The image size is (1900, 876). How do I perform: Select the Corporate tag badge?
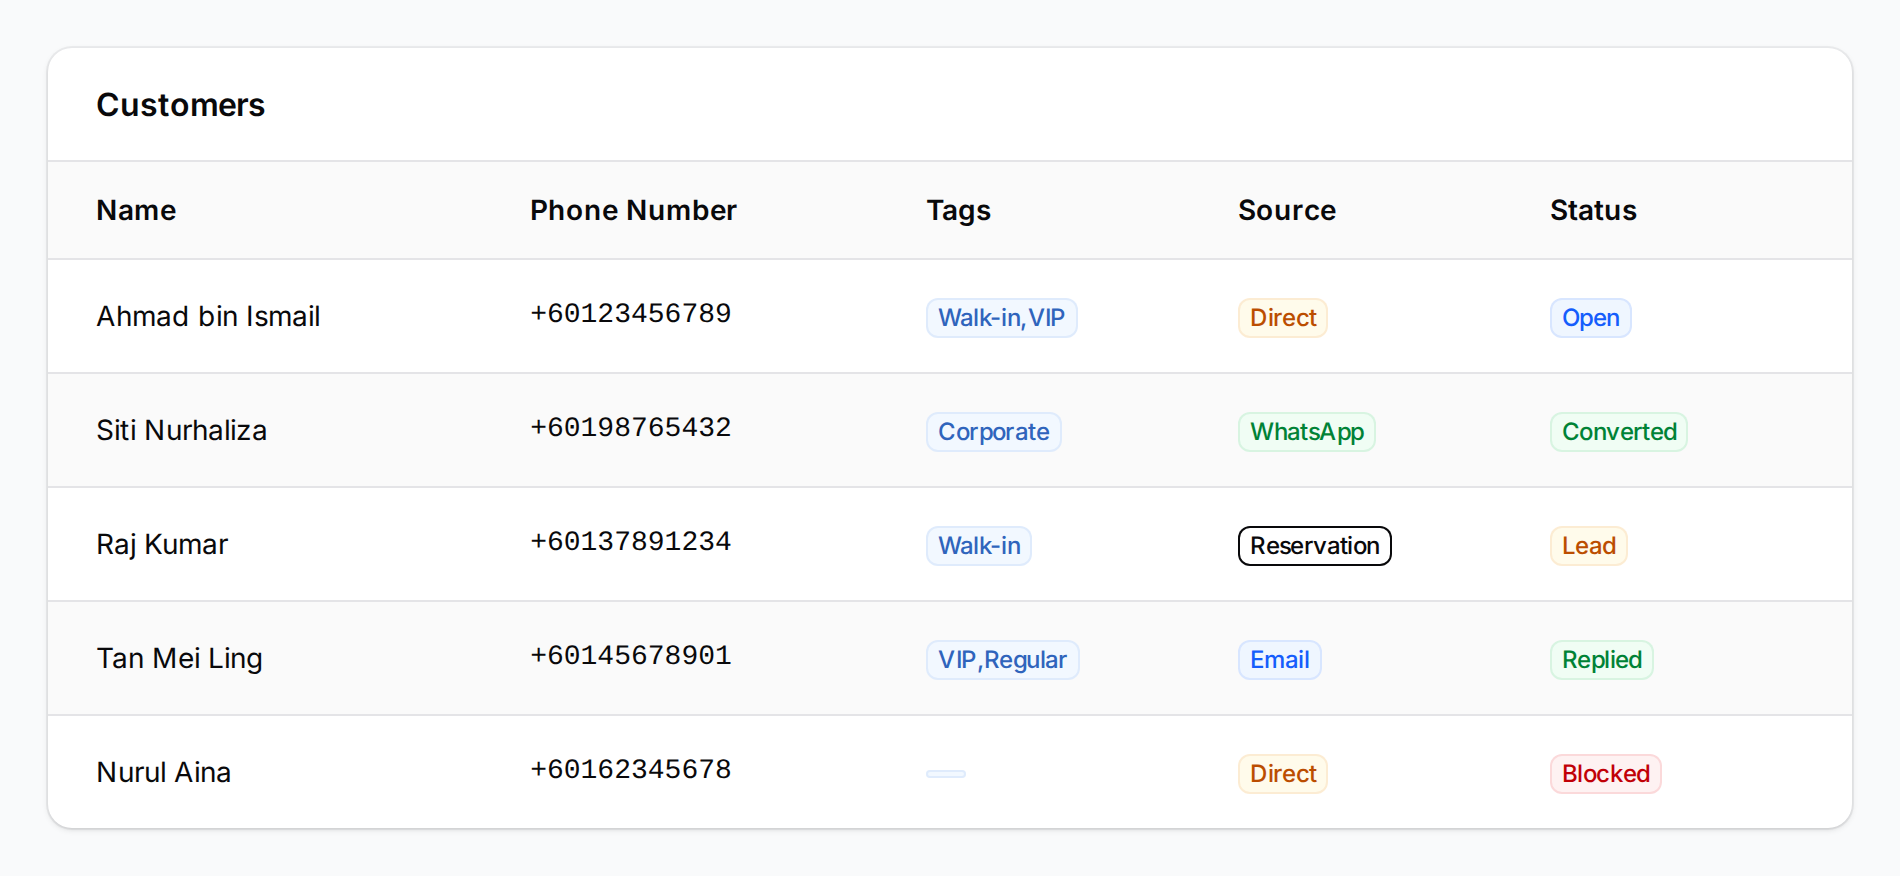993,431
